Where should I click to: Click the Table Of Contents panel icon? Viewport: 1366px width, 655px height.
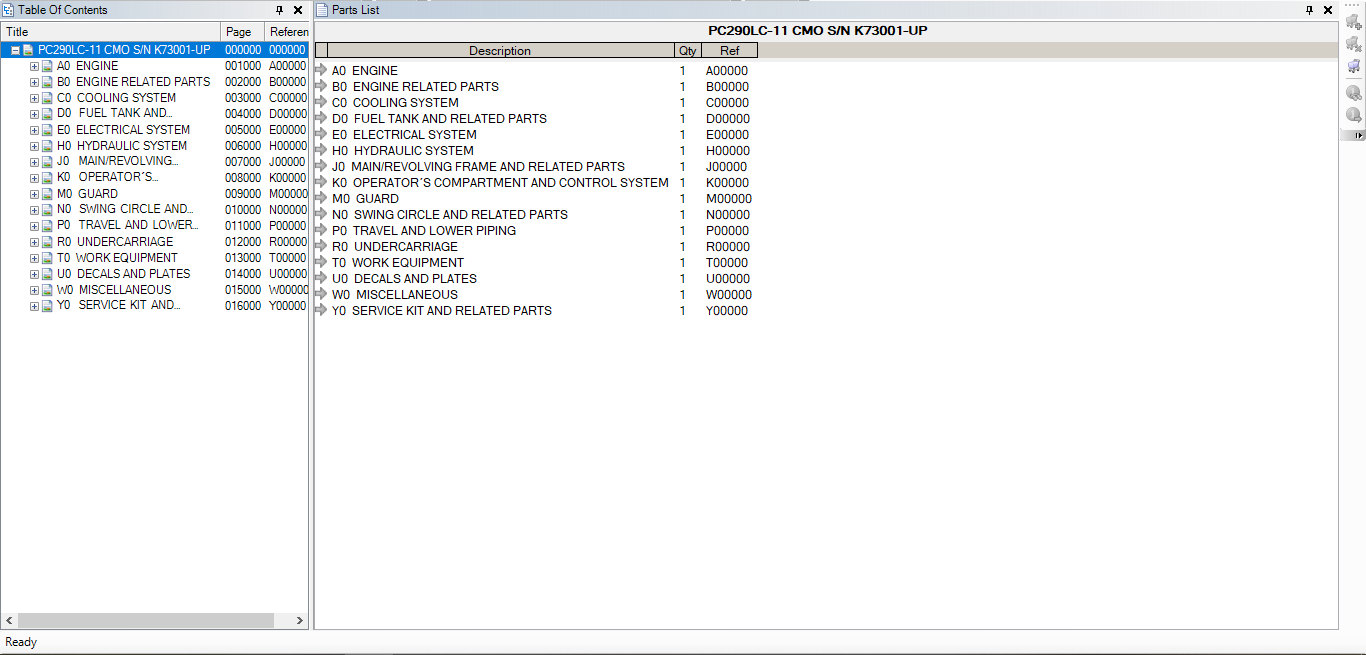click(x=8, y=10)
